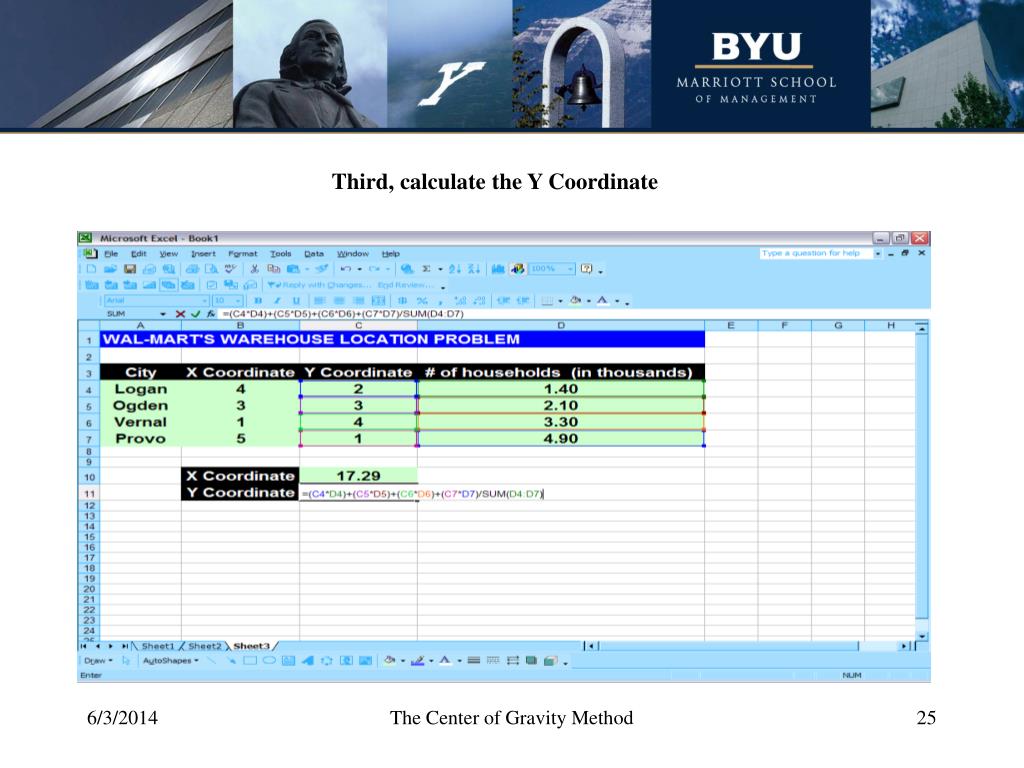Open the Data menu
Viewport: 1024px width, 768px height.
(313, 254)
